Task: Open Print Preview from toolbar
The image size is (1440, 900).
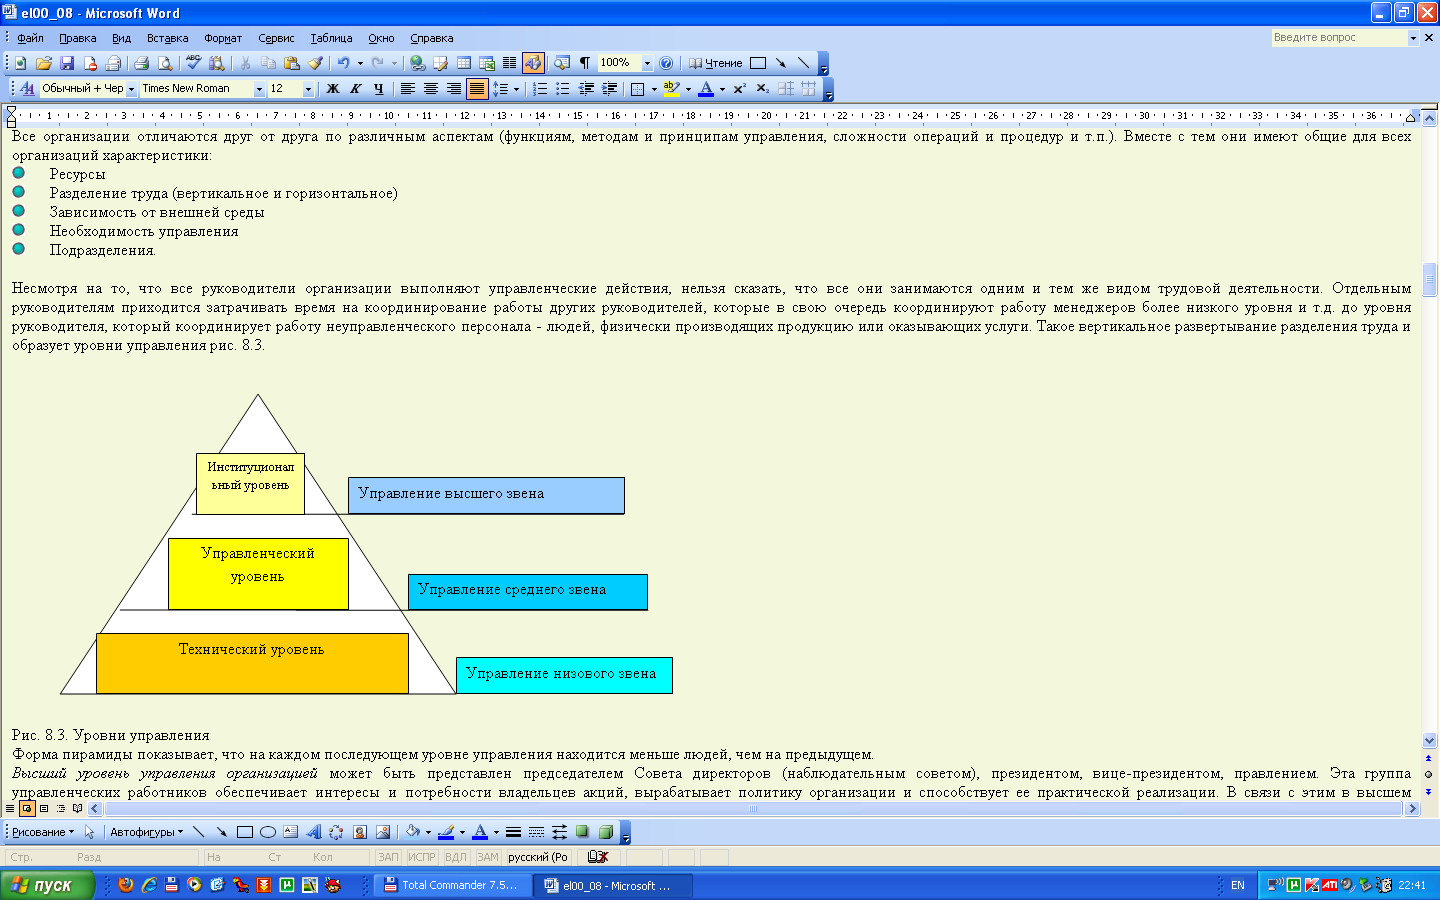Action: pos(165,63)
